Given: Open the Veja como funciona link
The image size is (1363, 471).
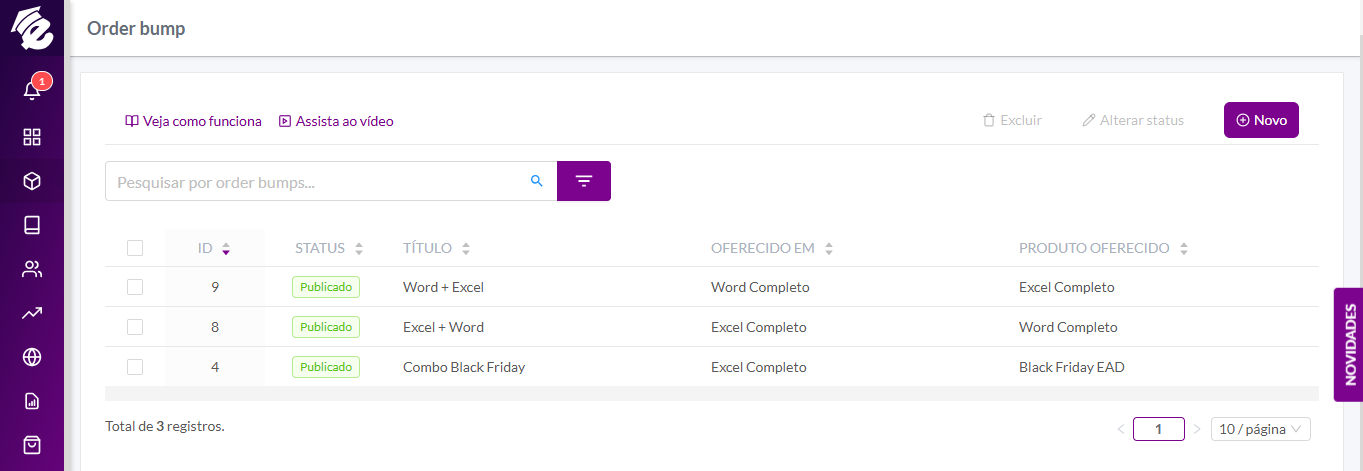Looking at the screenshot, I should (x=193, y=121).
